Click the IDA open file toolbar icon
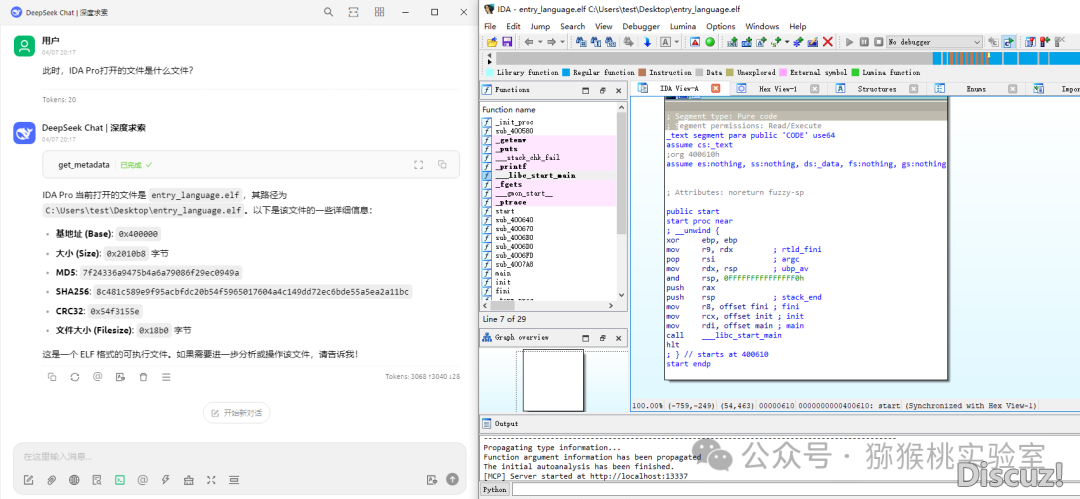1080x499 pixels. (492, 42)
